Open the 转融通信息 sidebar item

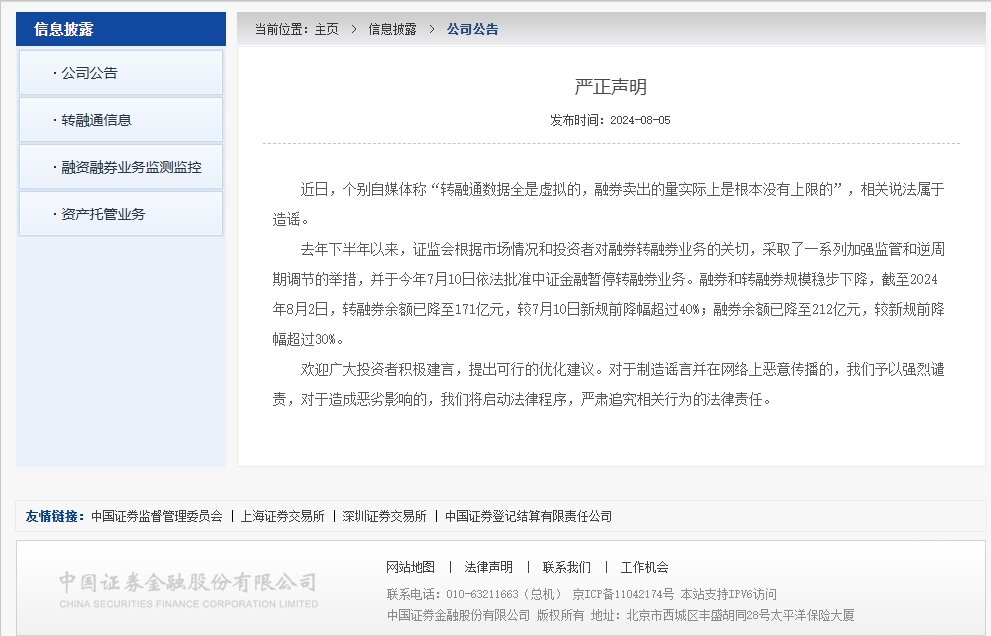pyautogui.click(x=121, y=120)
